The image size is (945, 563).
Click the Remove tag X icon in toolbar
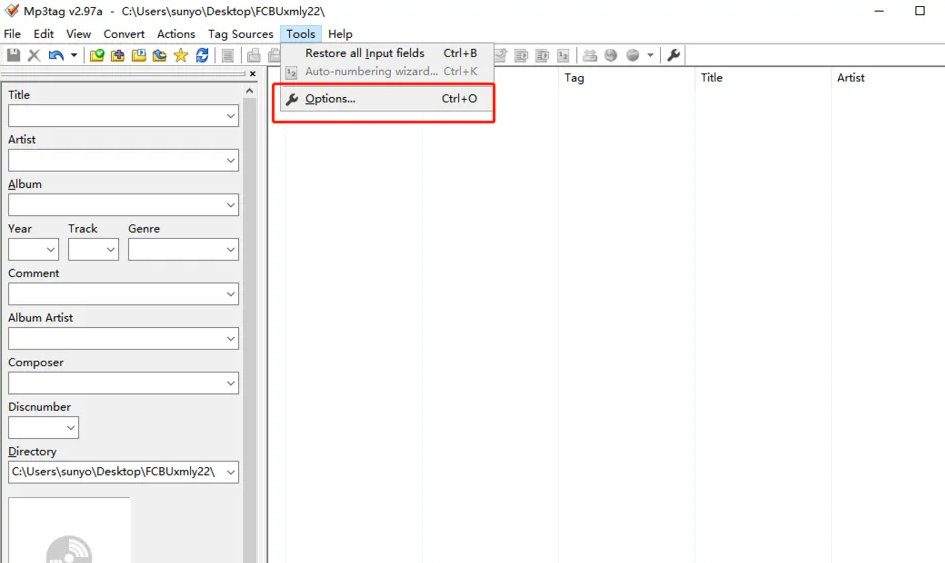34,55
